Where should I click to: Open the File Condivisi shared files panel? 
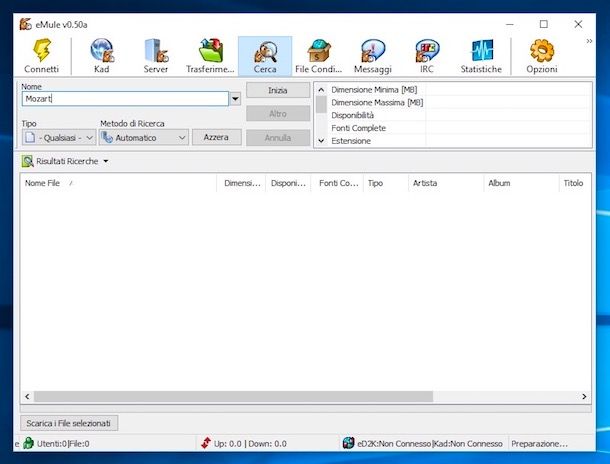(x=319, y=56)
